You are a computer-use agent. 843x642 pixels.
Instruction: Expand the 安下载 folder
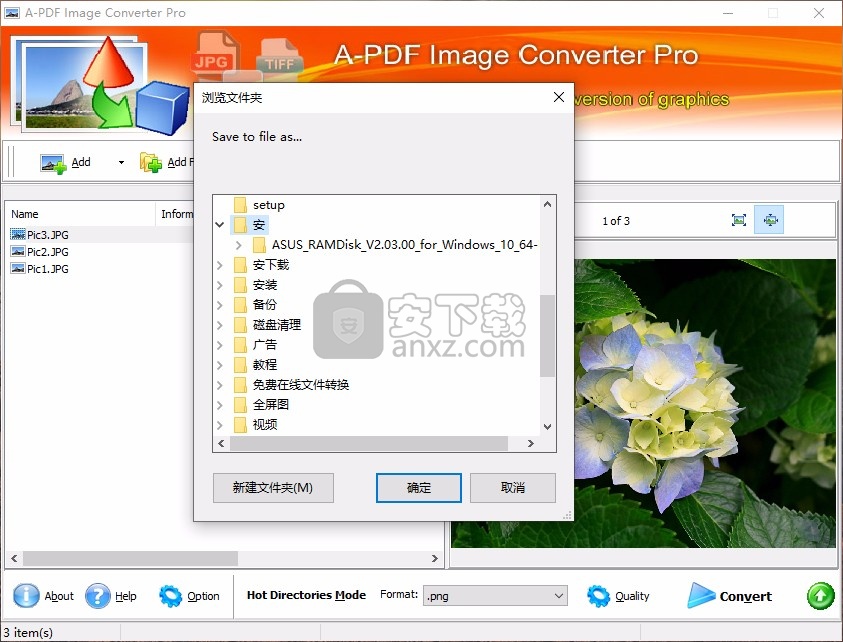coord(220,265)
